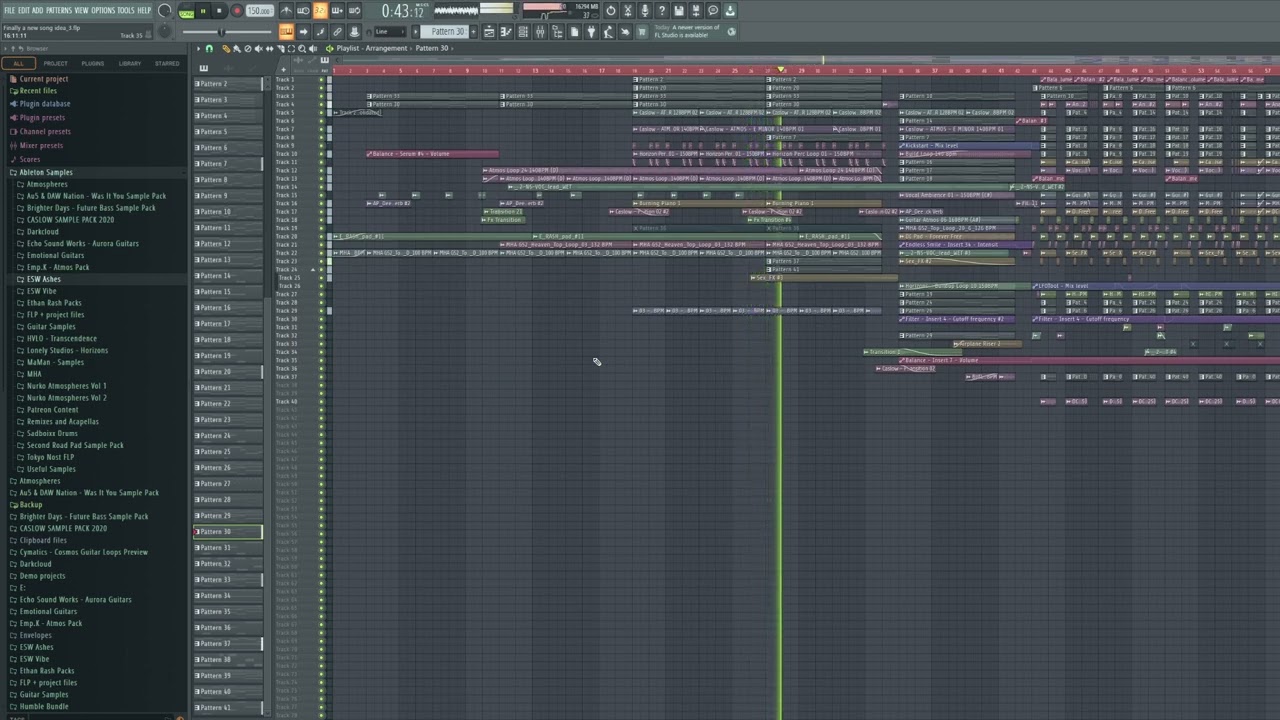Select Pattern 41 in the picker list
1280x720 pixels.
(x=228, y=708)
